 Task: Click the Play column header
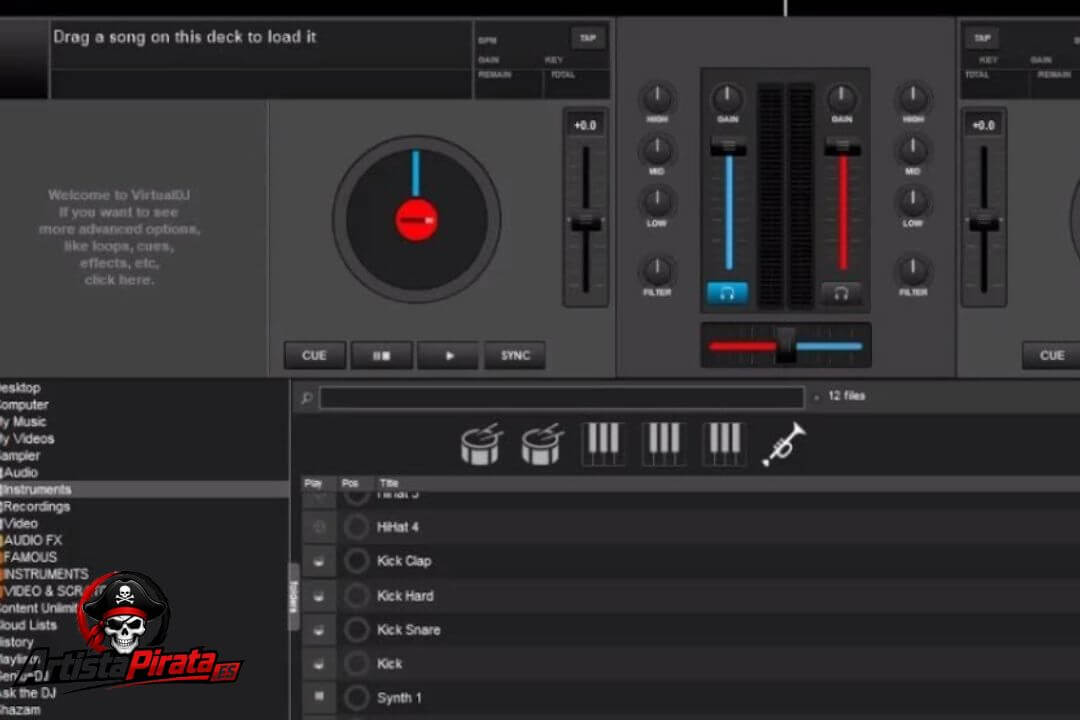pyautogui.click(x=313, y=483)
